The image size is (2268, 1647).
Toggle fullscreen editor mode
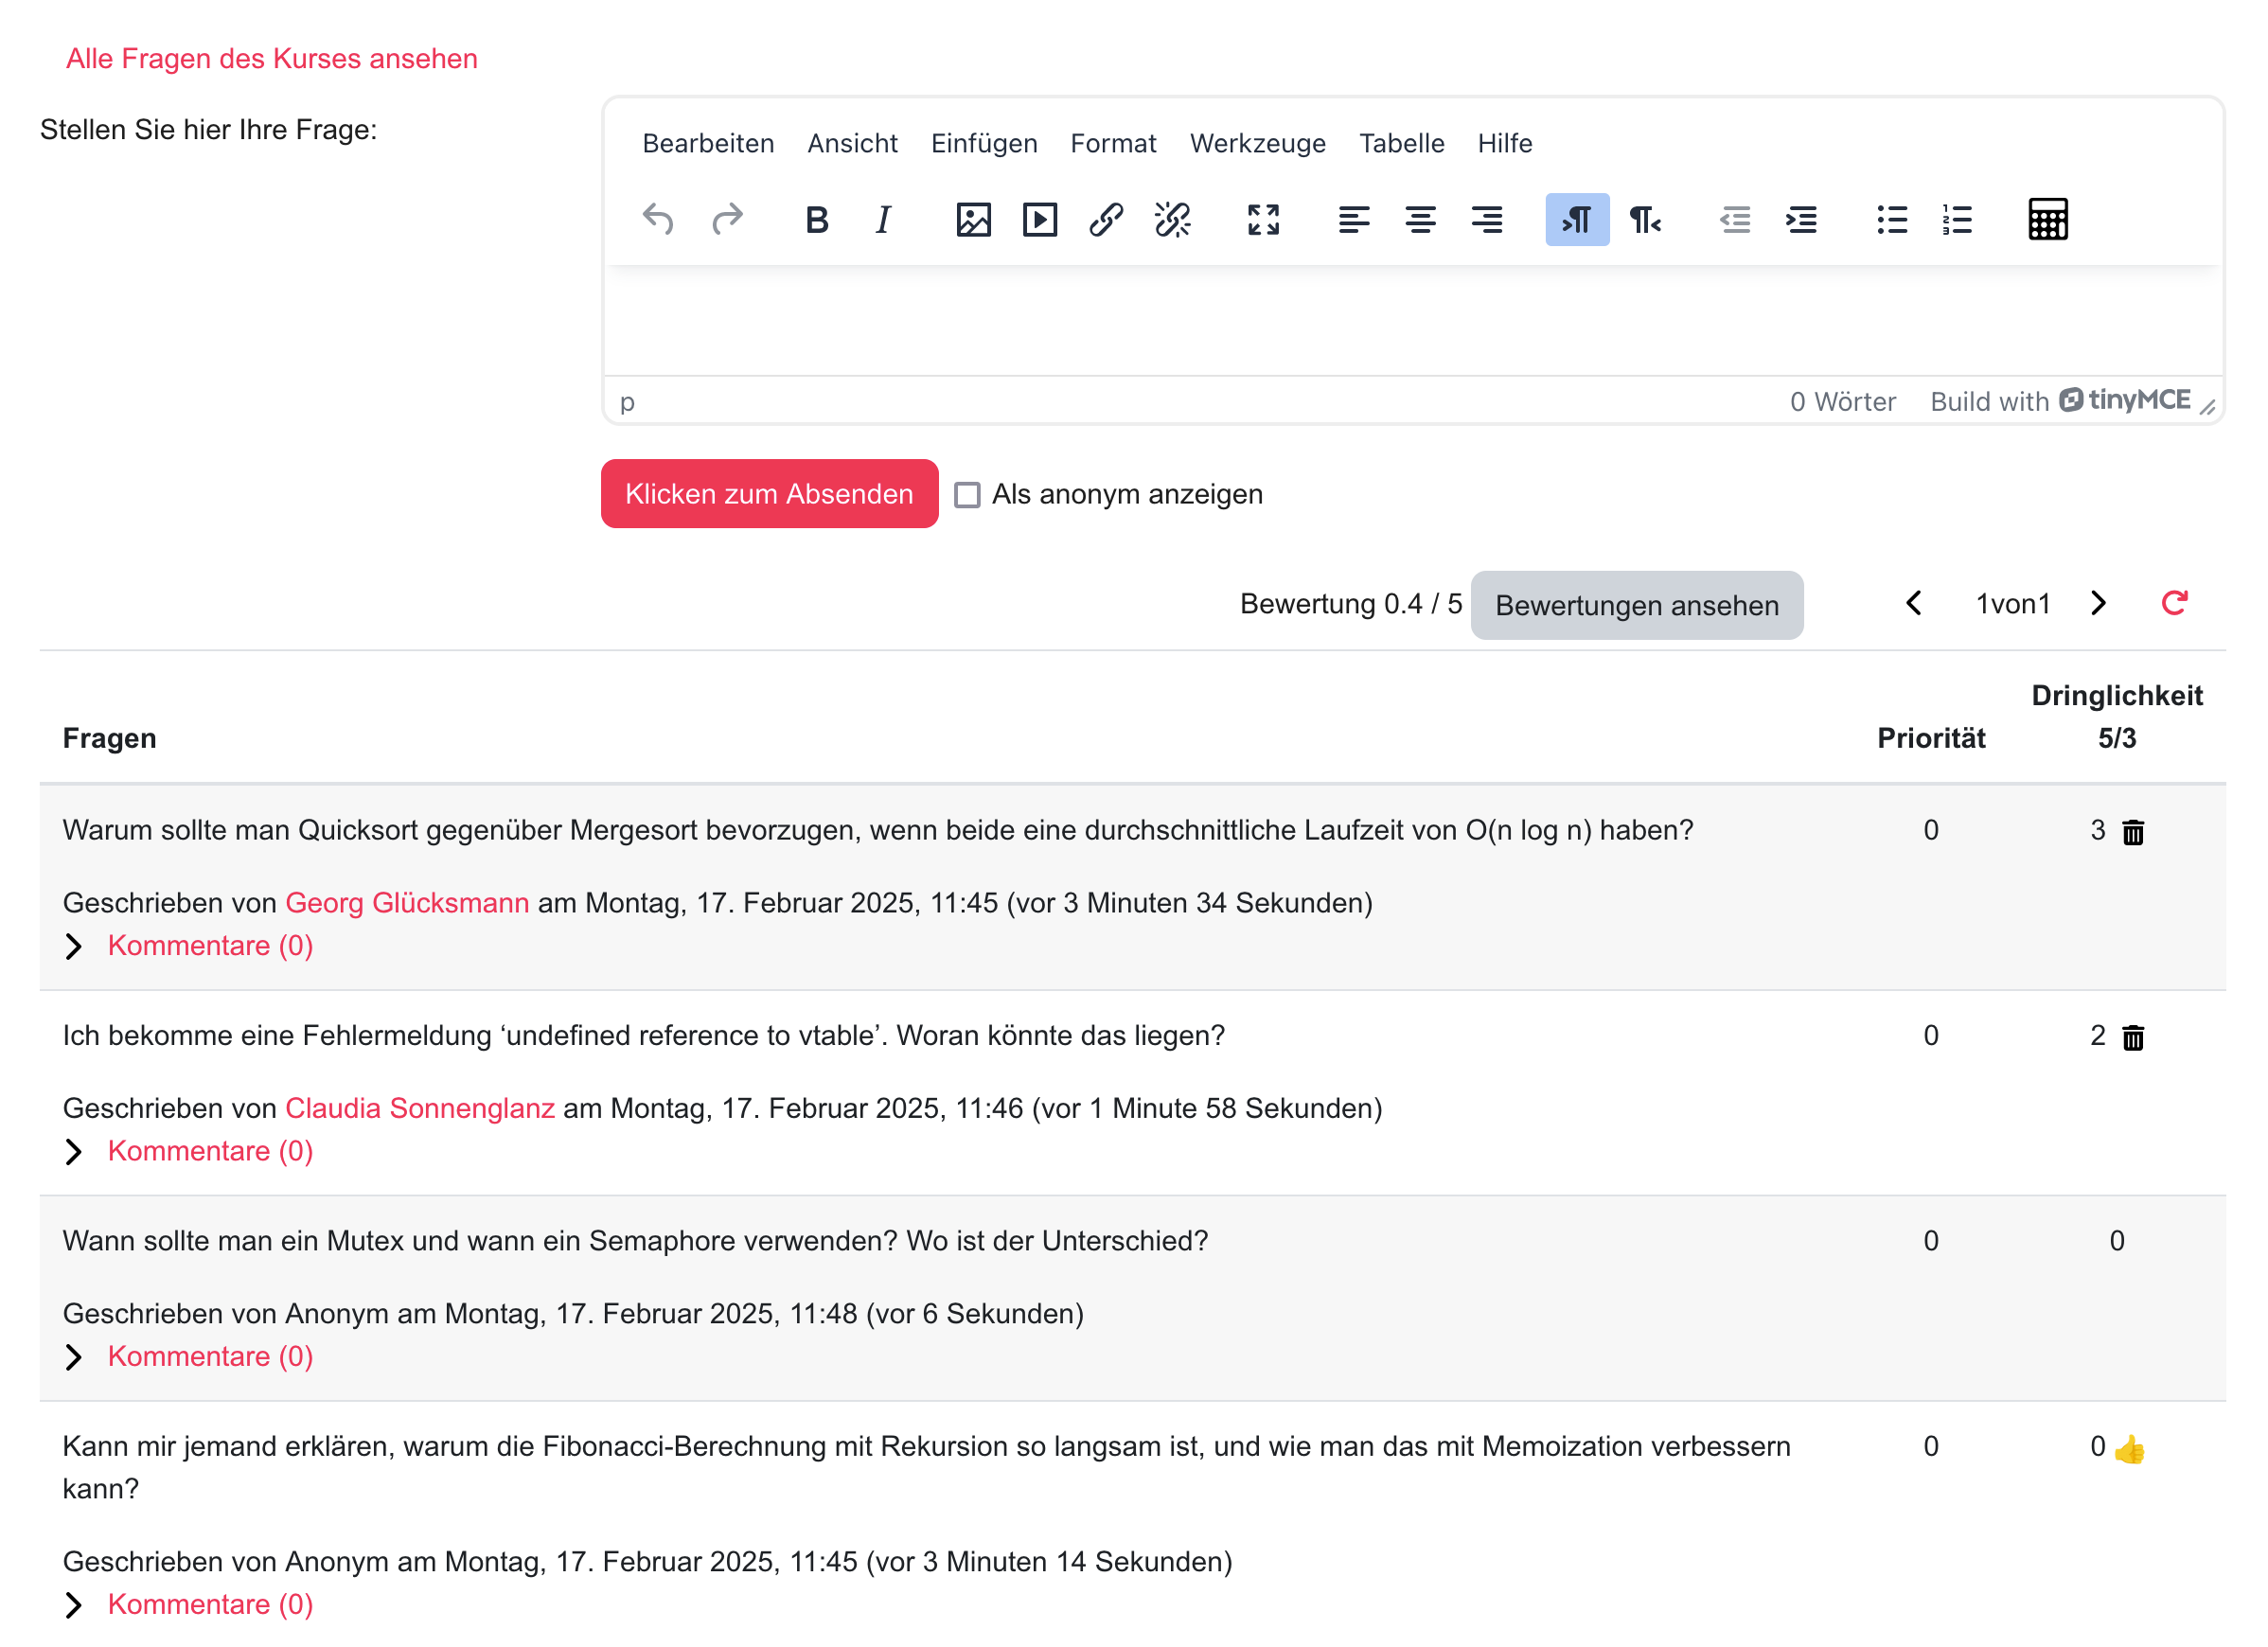click(1263, 219)
